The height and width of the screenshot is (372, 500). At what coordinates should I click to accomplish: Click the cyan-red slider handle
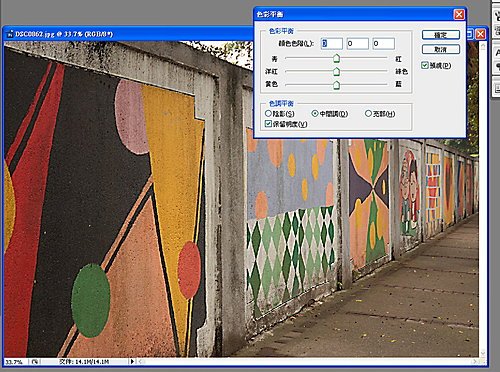click(336, 59)
